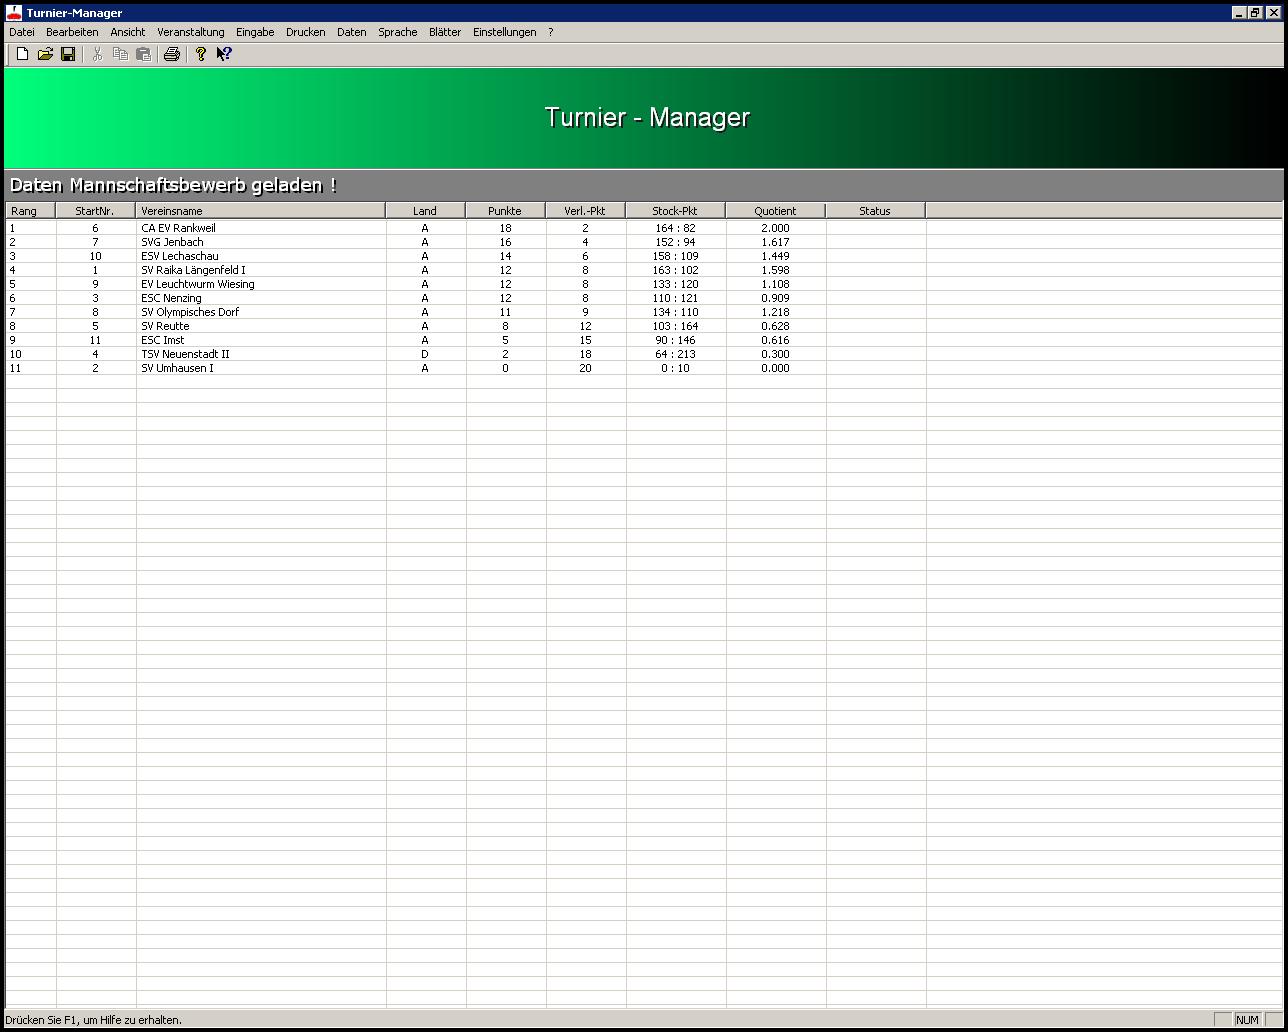Screen dimensions: 1288x1032
Task: Click the Cut scissors icon
Action: 97,54
